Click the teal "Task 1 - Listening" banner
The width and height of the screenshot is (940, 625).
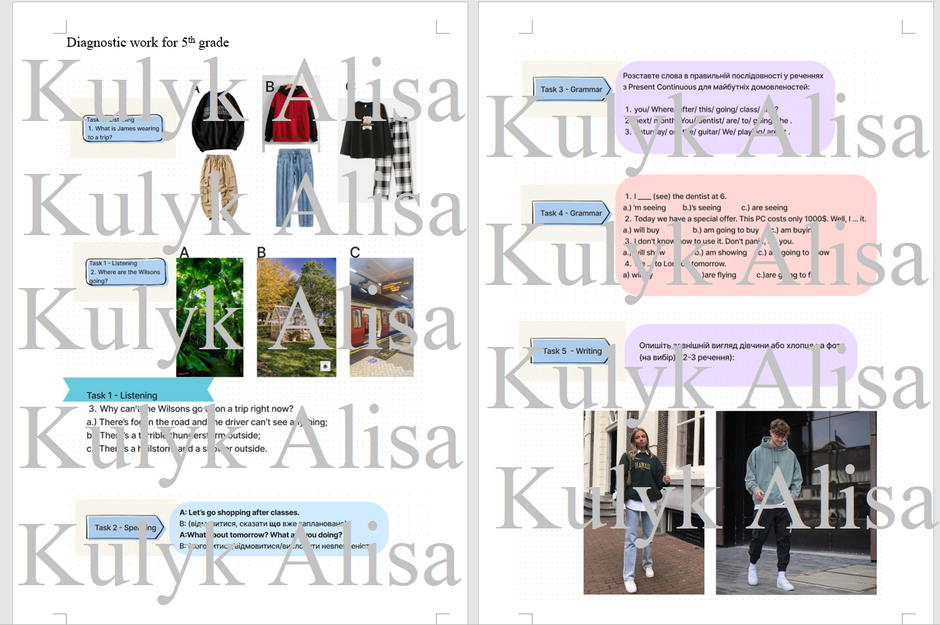click(x=138, y=390)
